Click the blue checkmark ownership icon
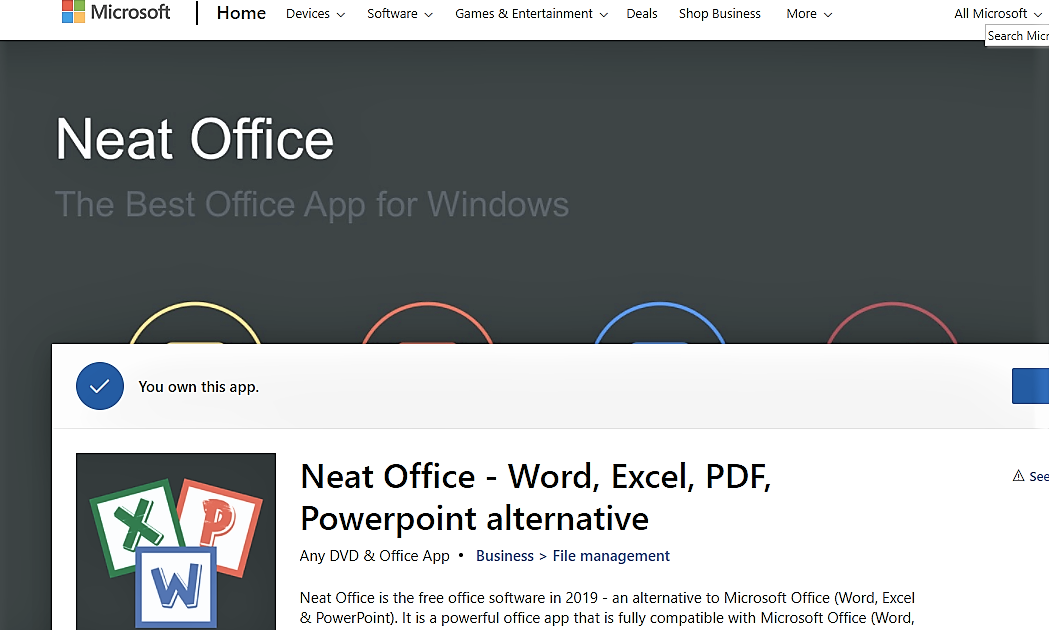Screen dimensions: 1049x630 coord(100,386)
